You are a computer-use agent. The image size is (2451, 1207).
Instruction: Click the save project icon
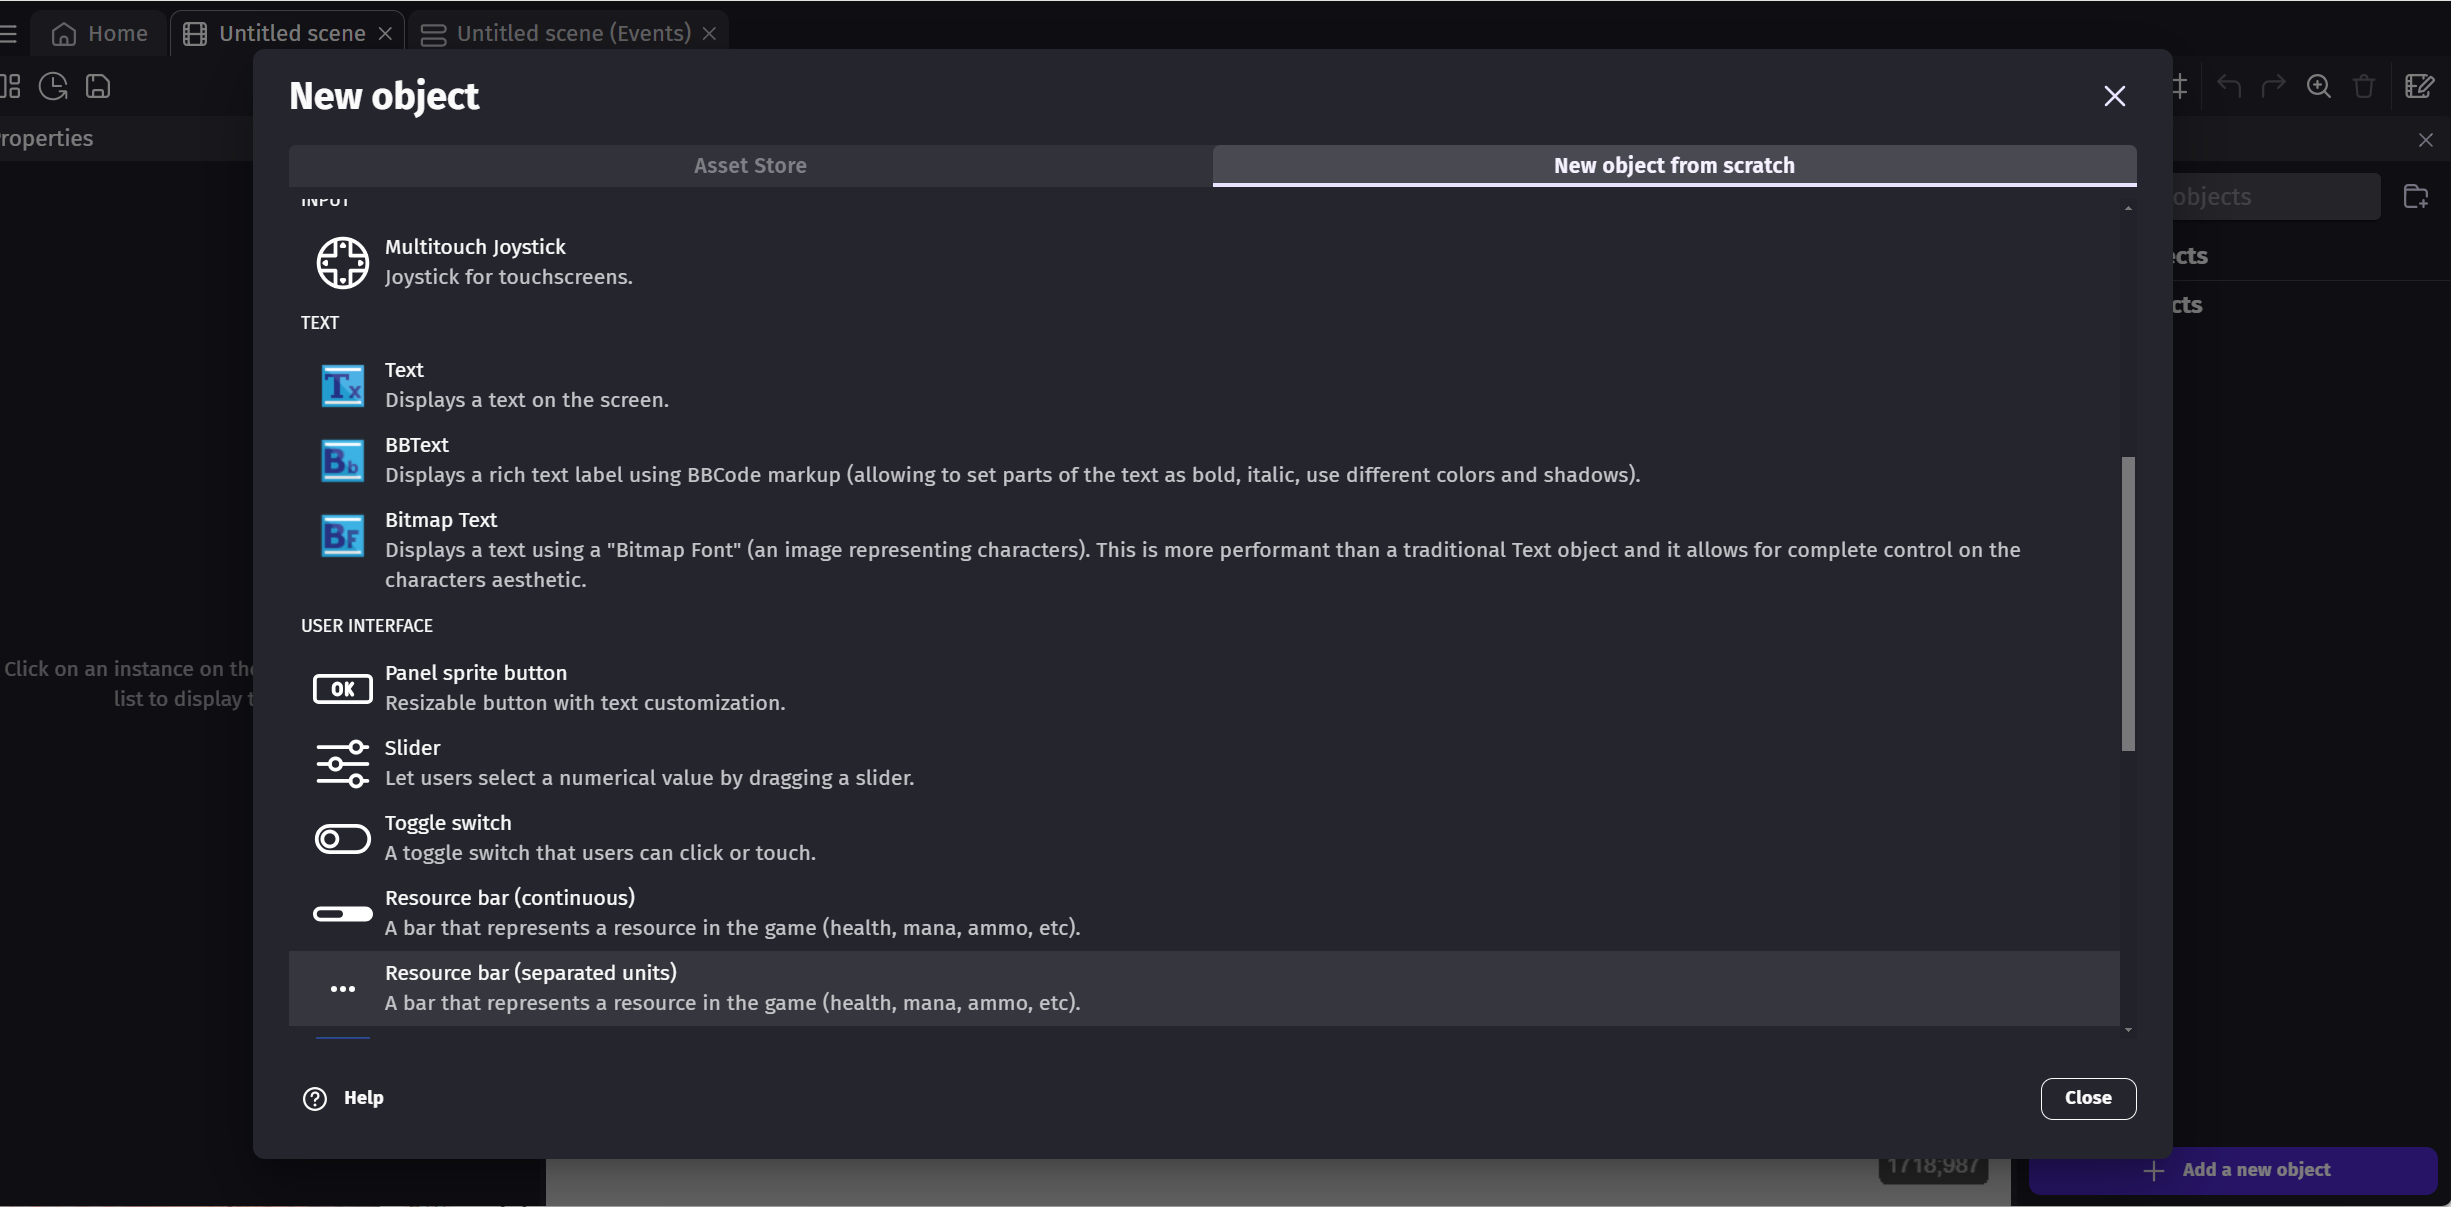pos(97,86)
